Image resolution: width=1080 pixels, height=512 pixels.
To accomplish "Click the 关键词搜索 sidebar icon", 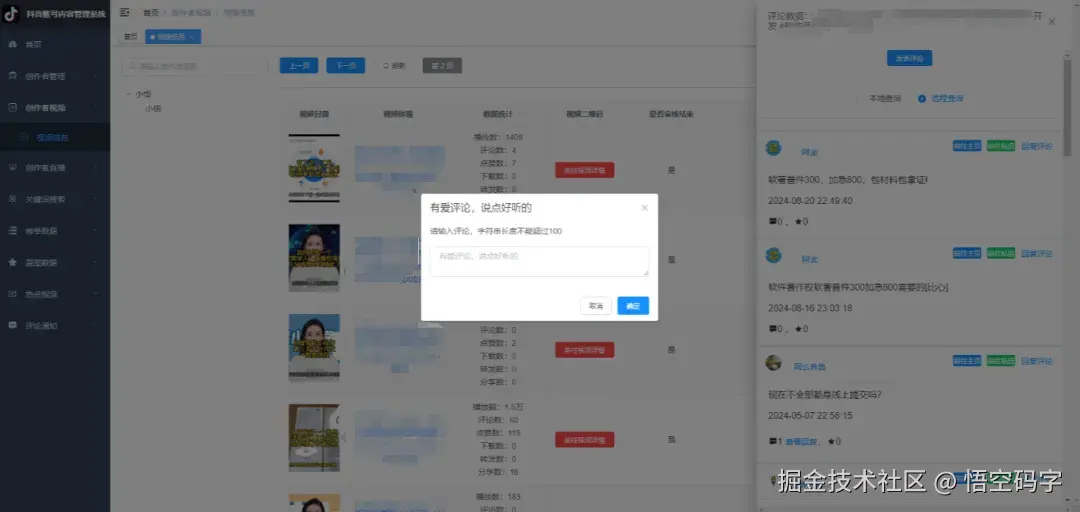I will click(x=12, y=198).
